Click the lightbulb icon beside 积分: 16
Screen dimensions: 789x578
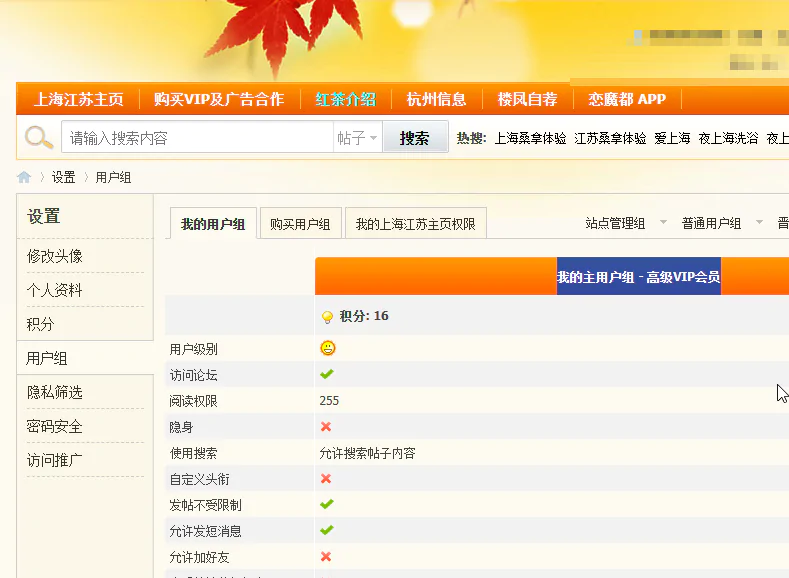pos(327,316)
